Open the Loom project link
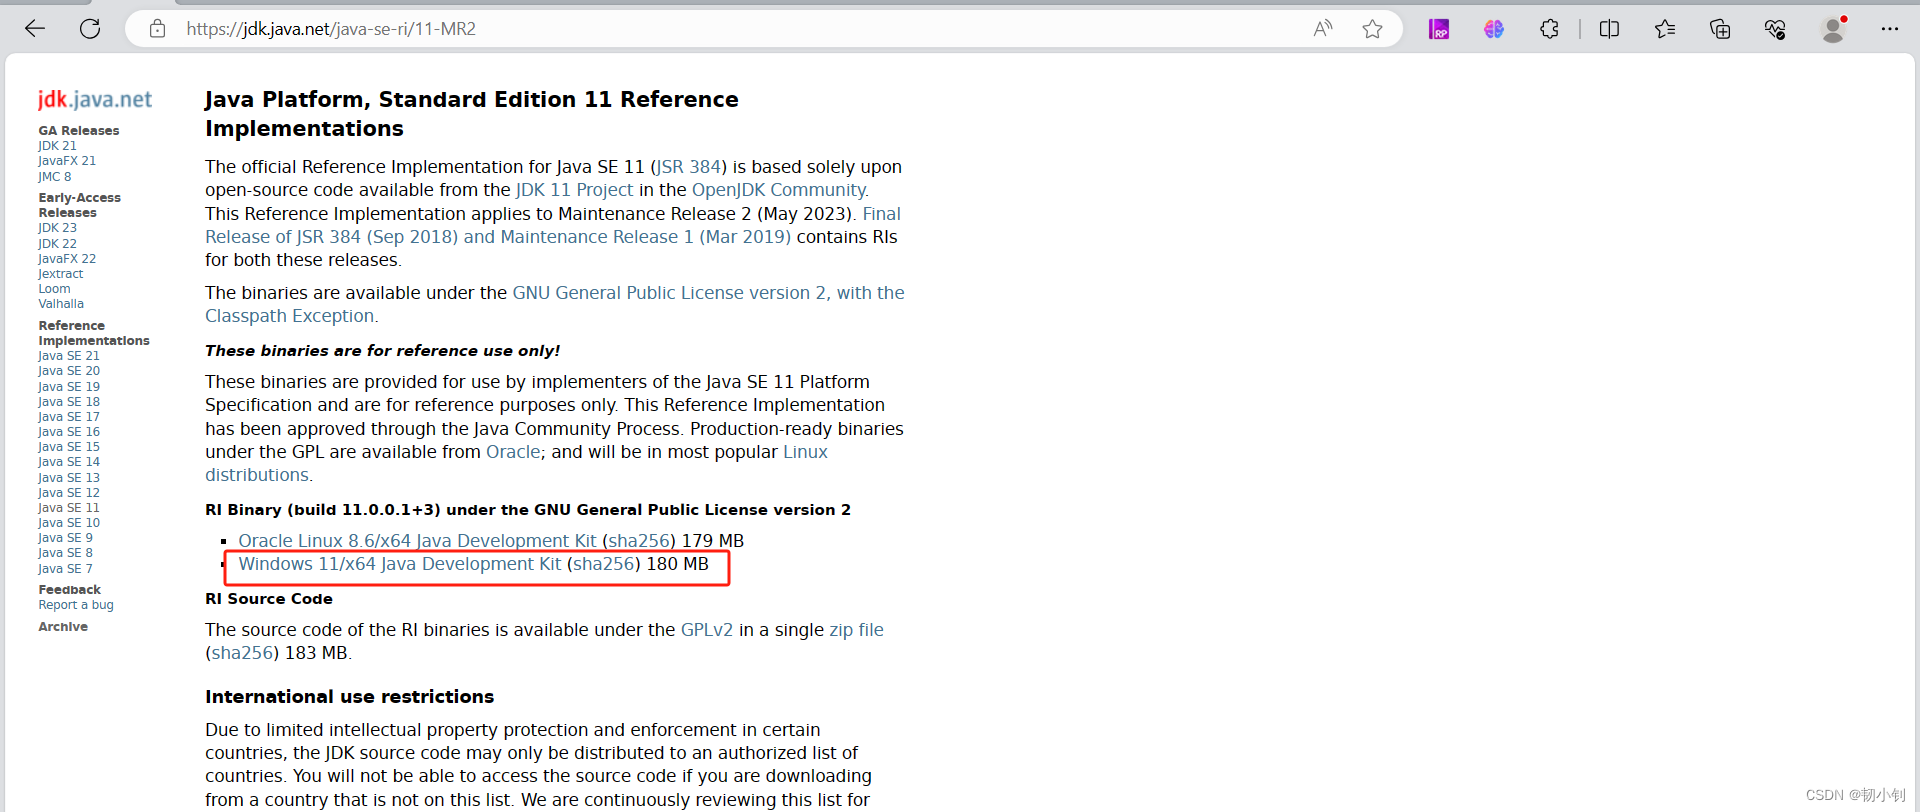This screenshot has height=812, width=1920. (x=54, y=289)
